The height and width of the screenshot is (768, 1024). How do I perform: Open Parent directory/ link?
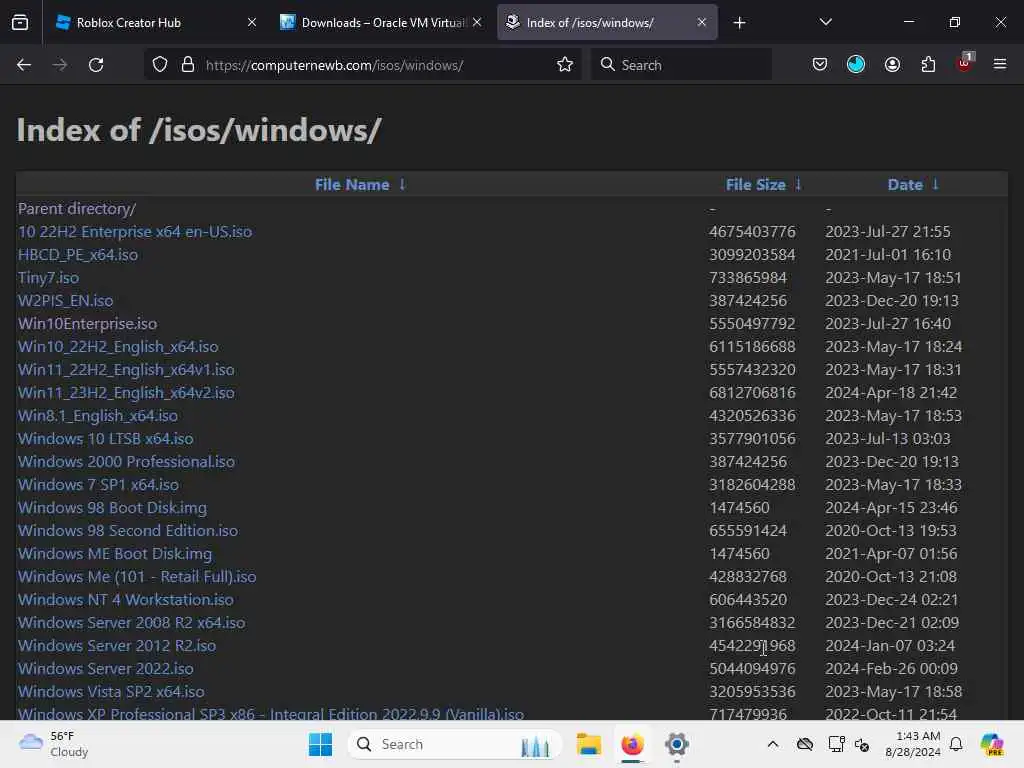tap(77, 208)
